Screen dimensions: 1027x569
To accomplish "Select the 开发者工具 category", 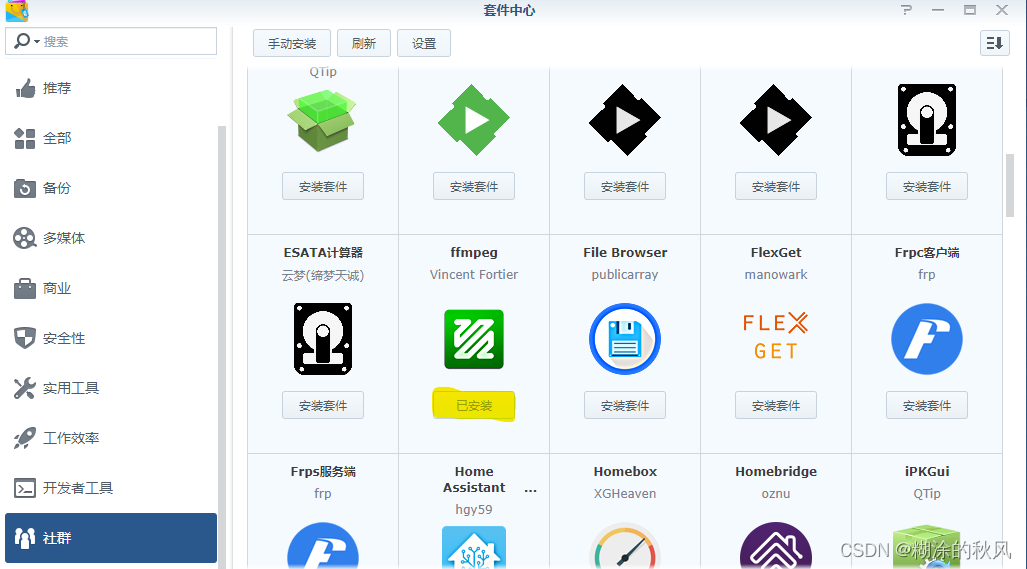I will pyautogui.click(x=111, y=488).
